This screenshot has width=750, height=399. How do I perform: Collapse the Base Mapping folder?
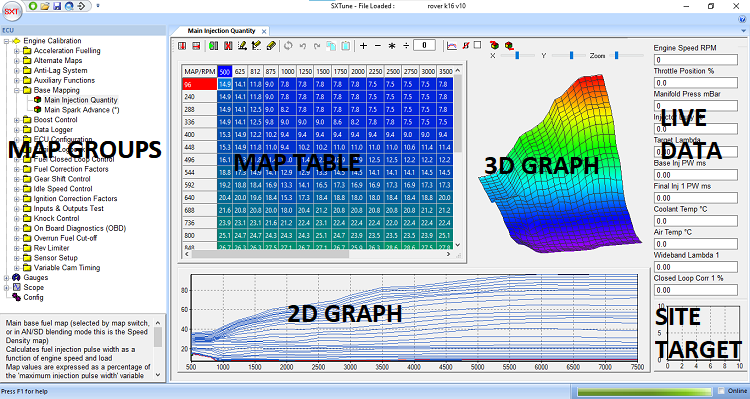coord(17,90)
